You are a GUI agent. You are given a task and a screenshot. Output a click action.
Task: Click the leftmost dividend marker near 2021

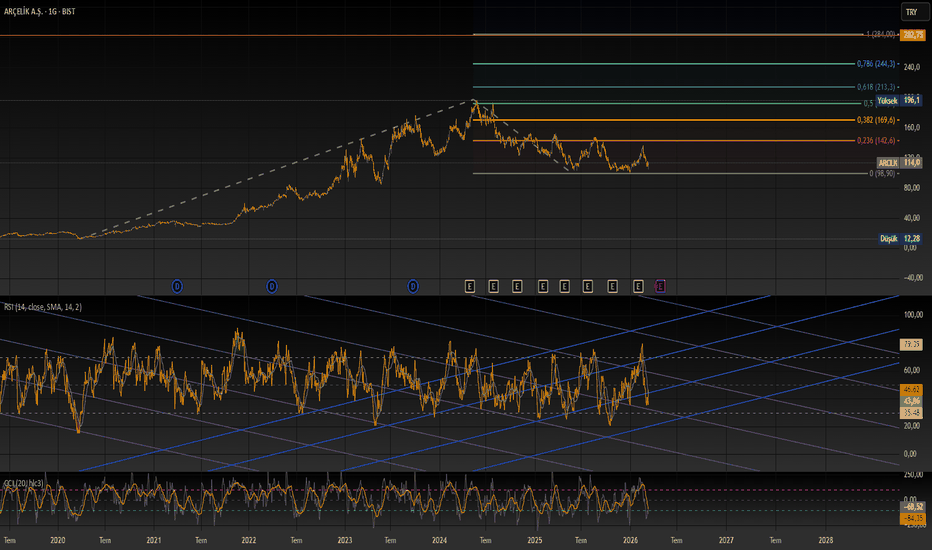coord(177,286)
